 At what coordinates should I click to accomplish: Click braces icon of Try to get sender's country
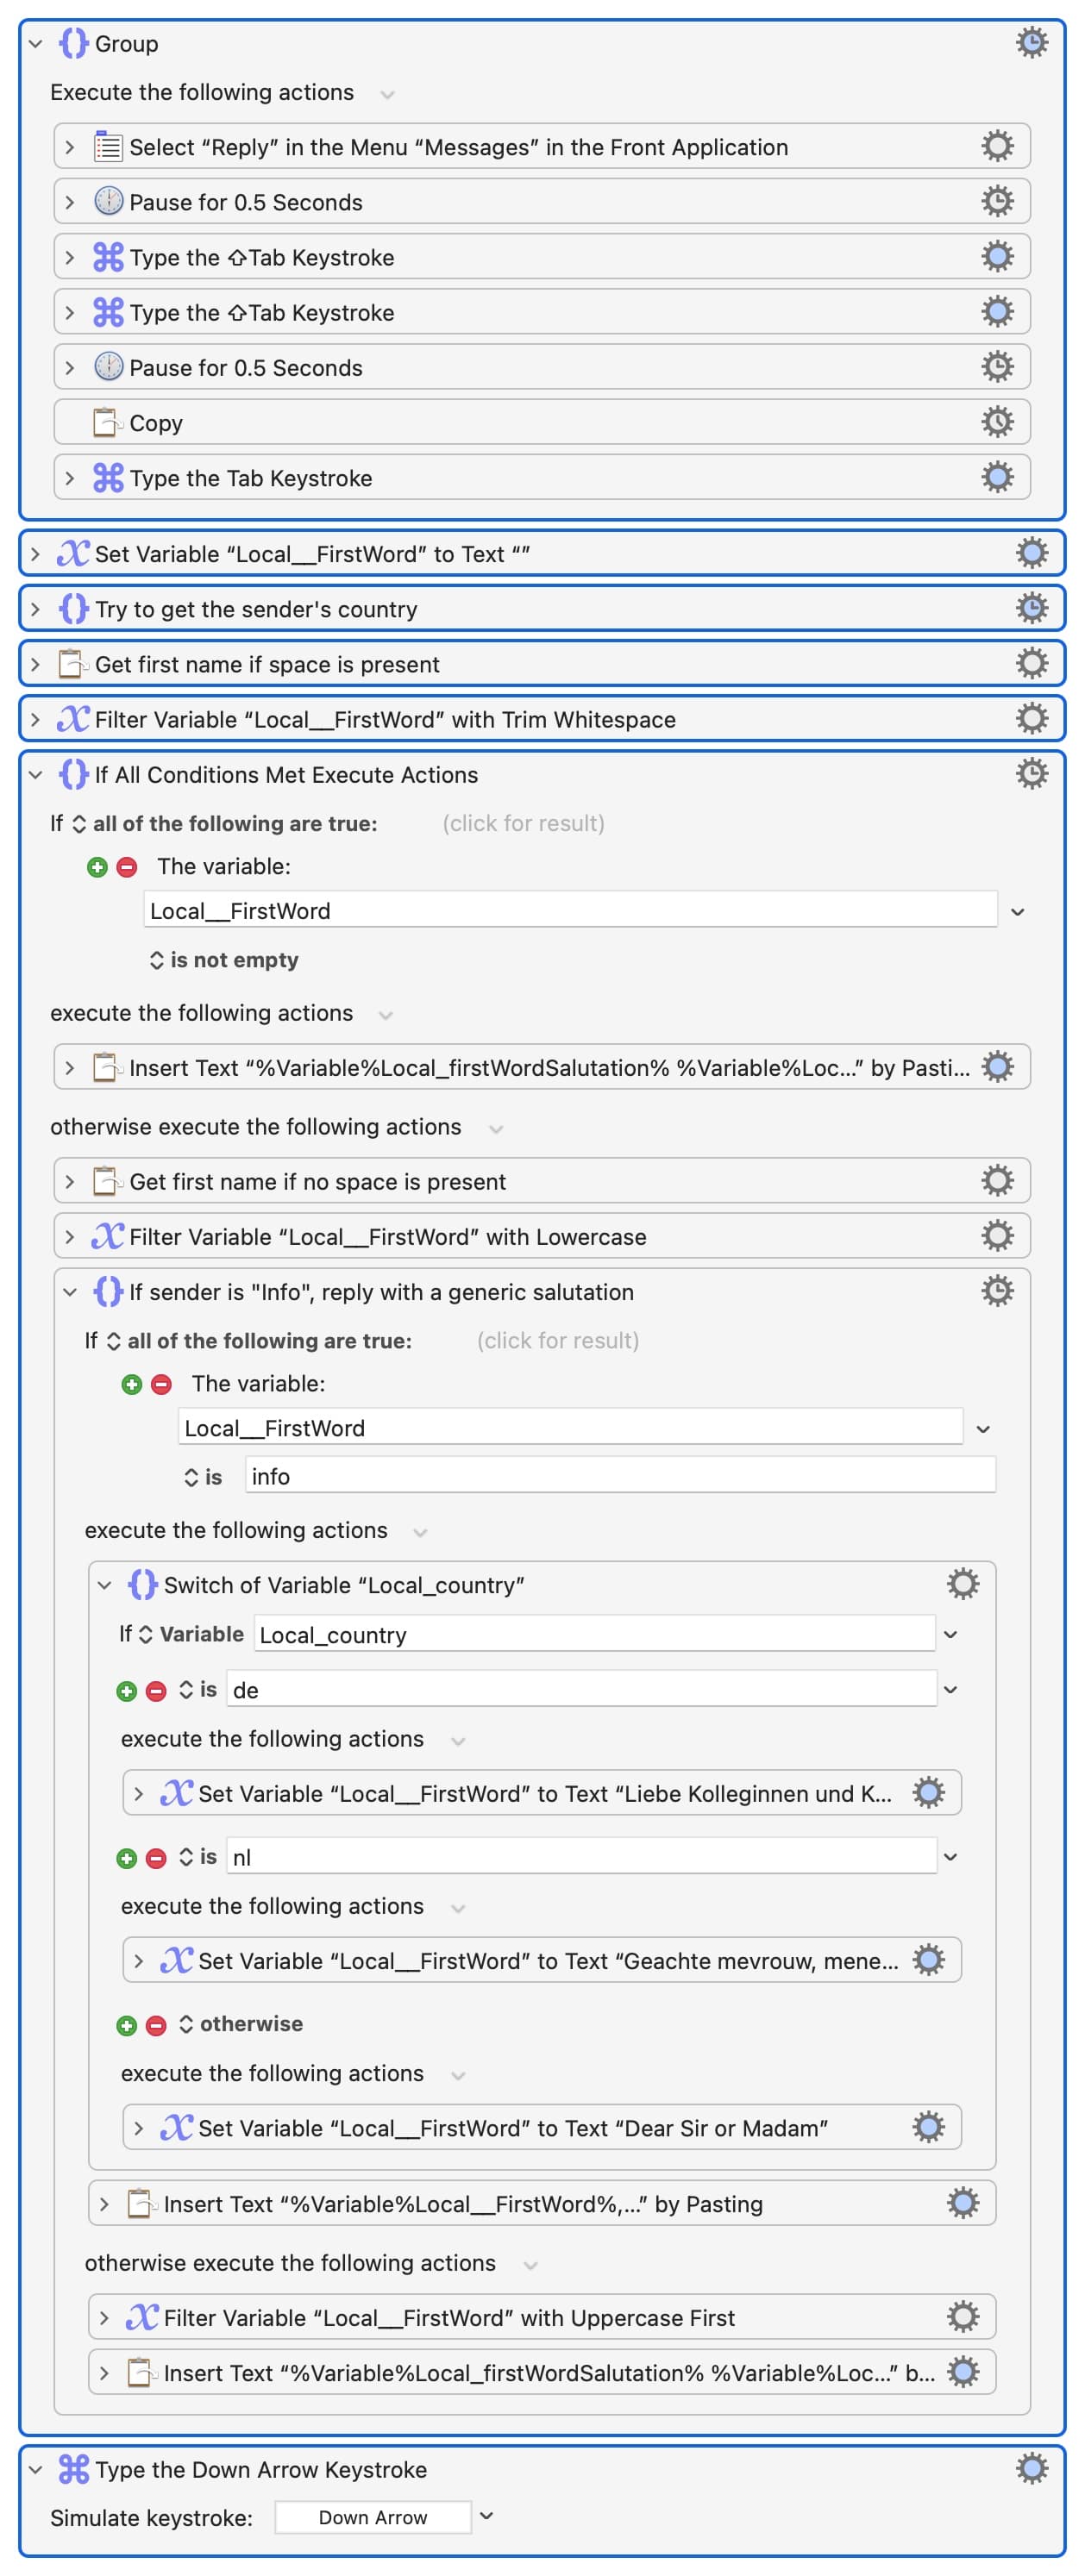pyautogui.click(x=73, y=608)
